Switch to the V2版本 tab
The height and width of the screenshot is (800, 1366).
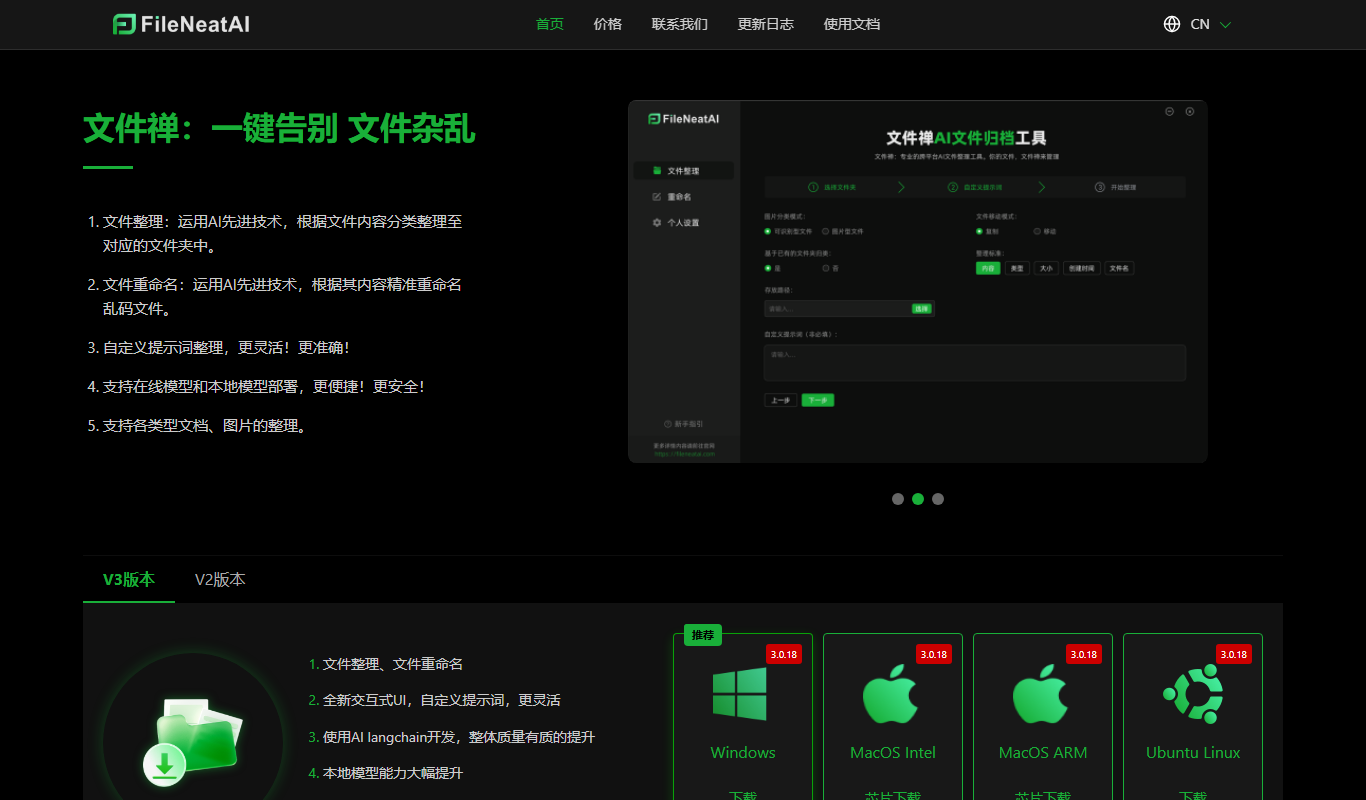tap(220, 579)
